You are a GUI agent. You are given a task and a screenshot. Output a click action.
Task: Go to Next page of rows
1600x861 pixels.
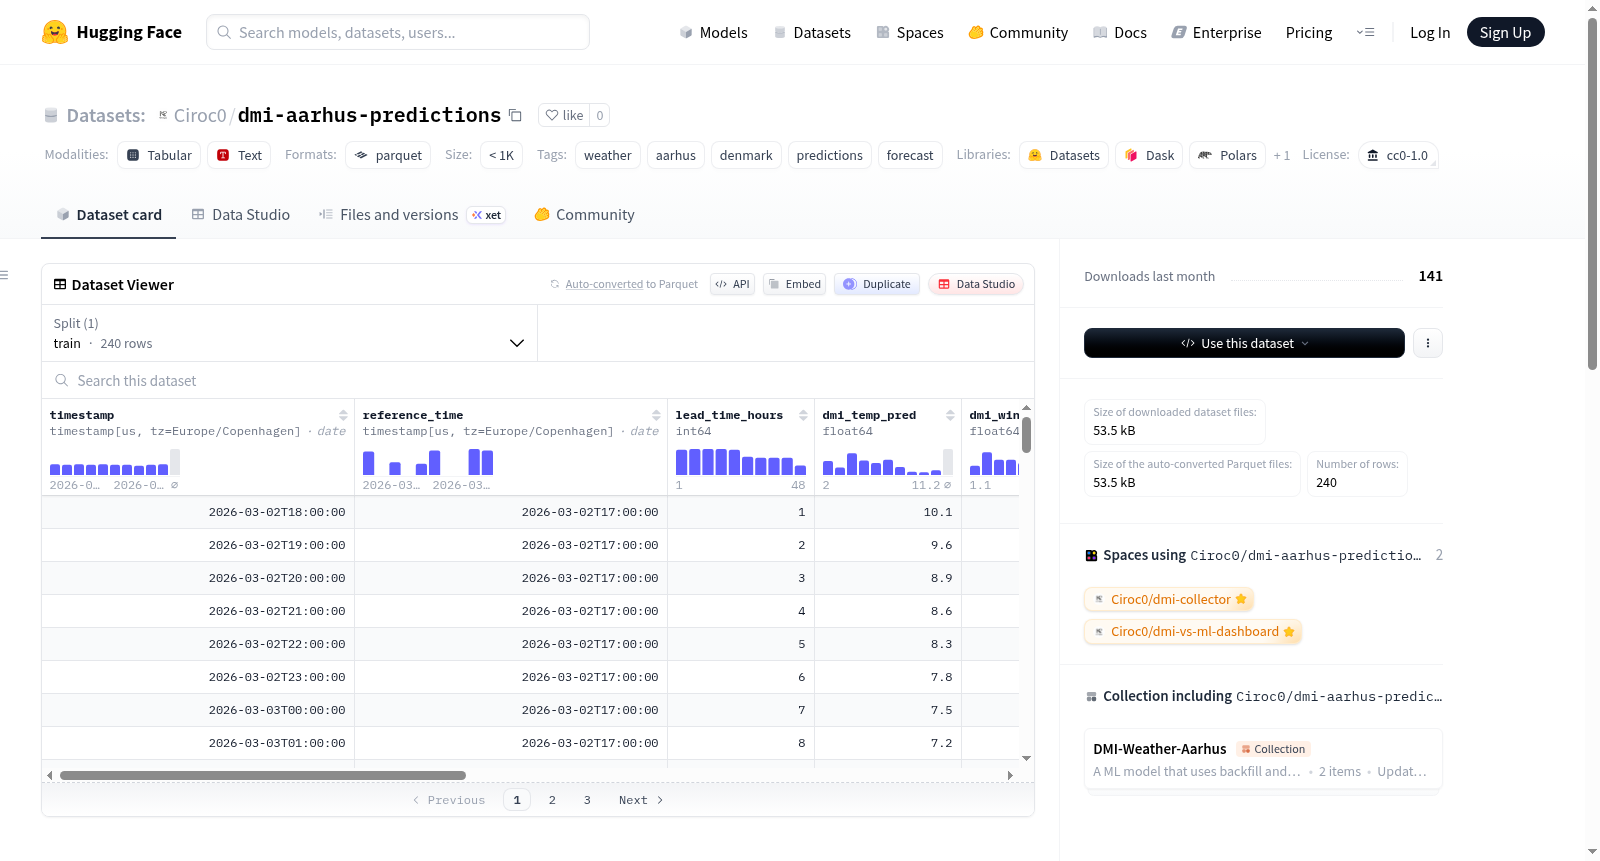641,800
